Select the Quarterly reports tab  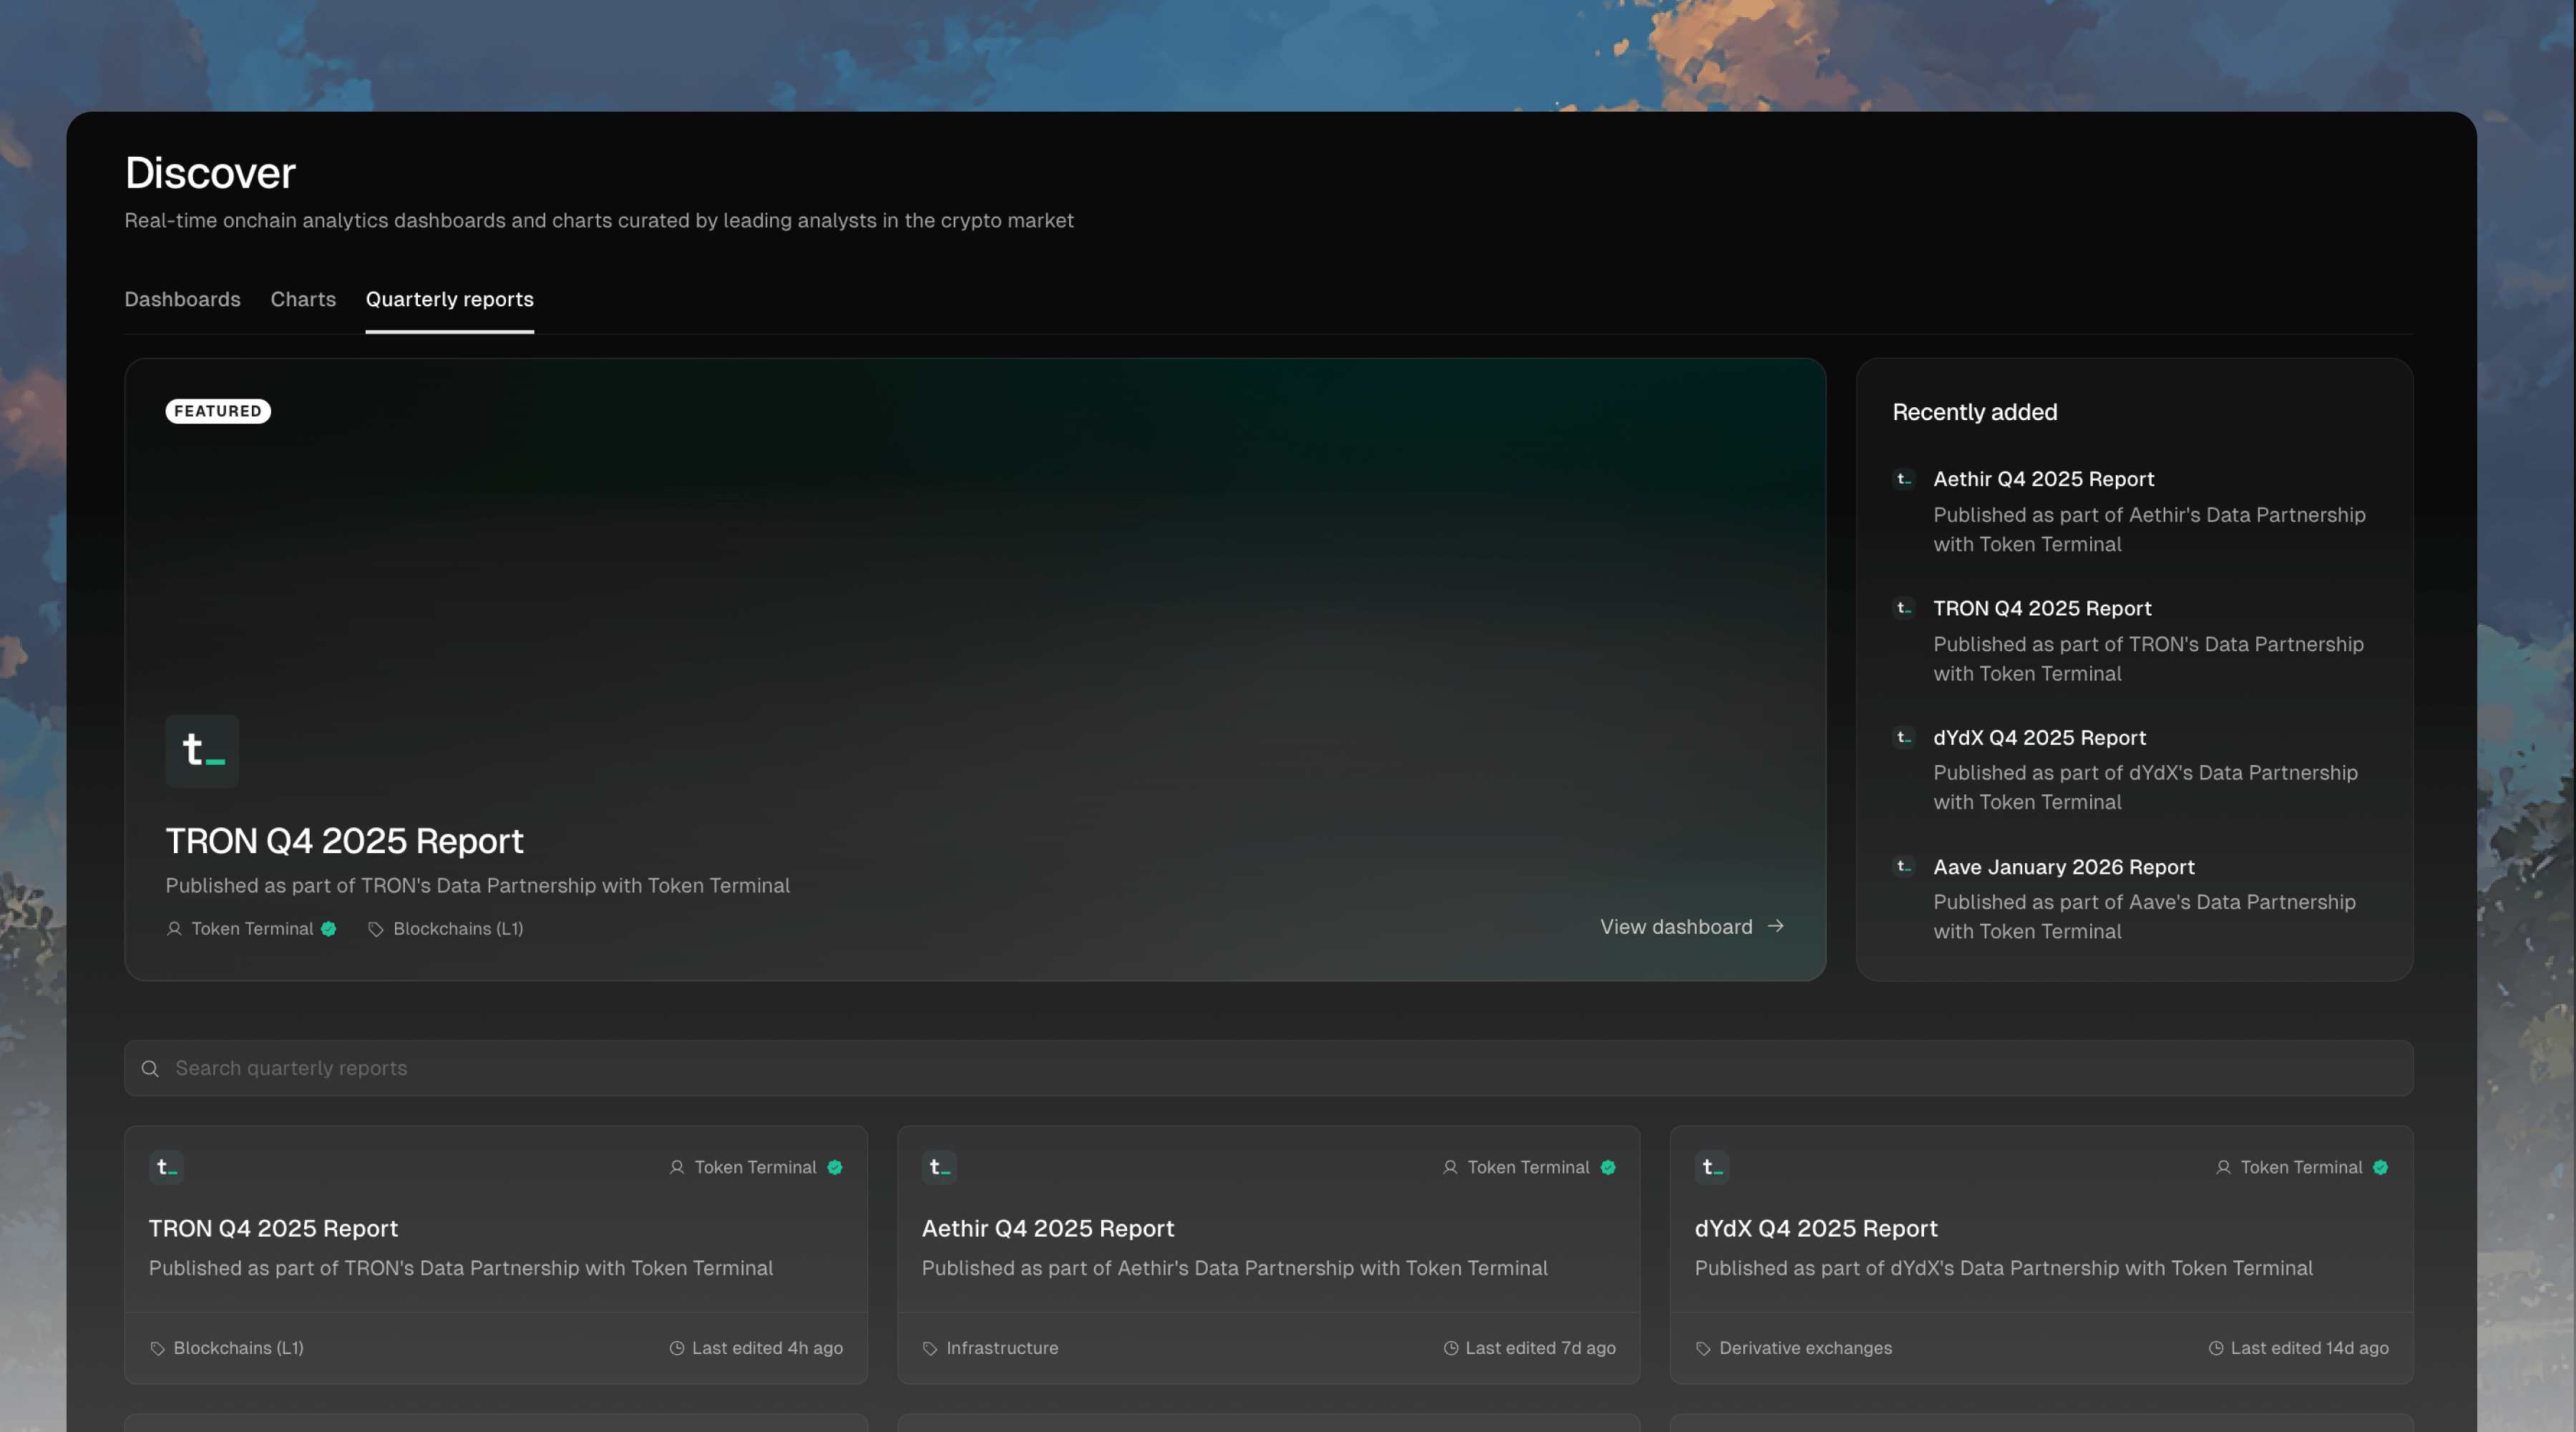[x=449, y=299]
